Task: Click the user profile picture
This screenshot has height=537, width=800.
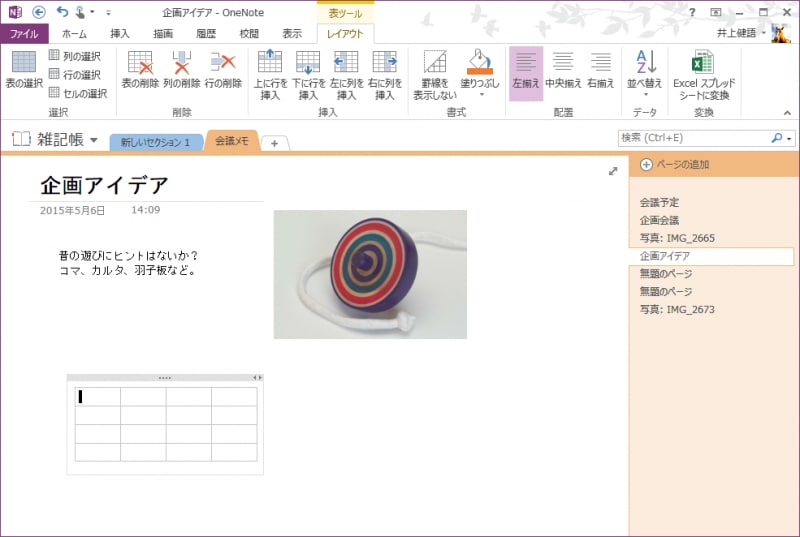Action: (781, 33)
